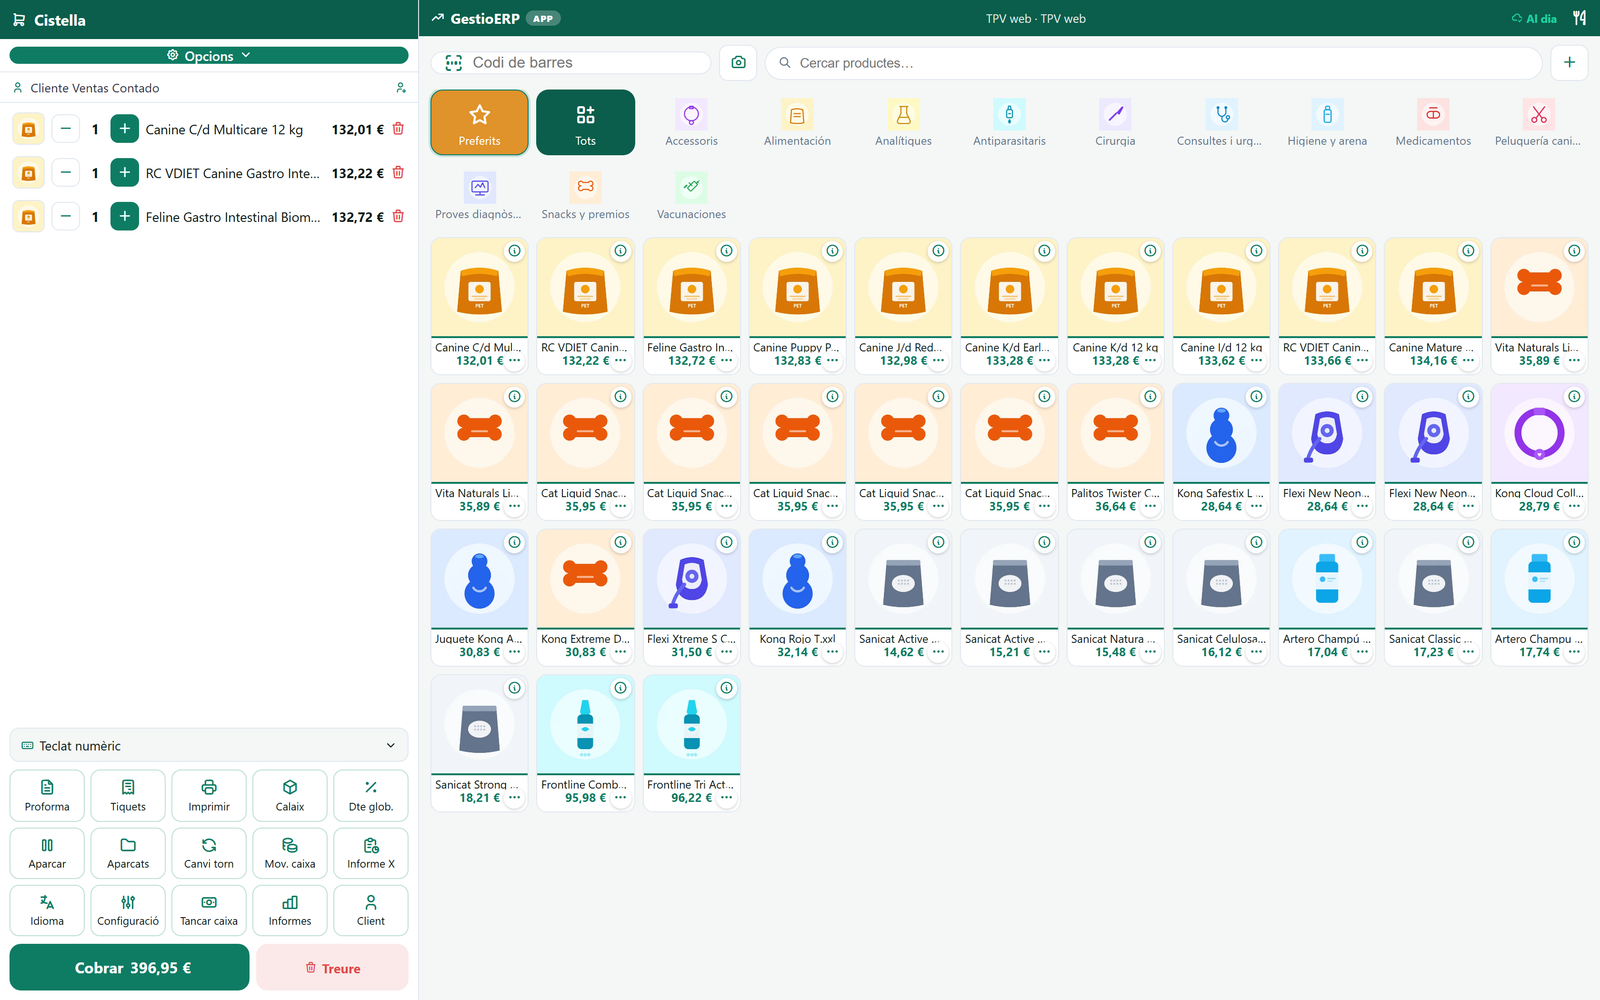
Task: Remove RC VDIET Canine Gastro cart line
Action: [398, 172]
